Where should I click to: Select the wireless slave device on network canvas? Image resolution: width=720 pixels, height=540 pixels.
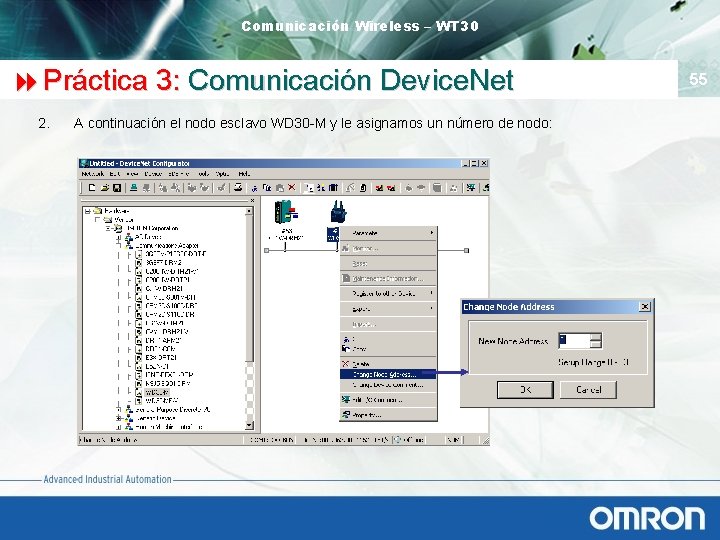(x=339, y=212)
